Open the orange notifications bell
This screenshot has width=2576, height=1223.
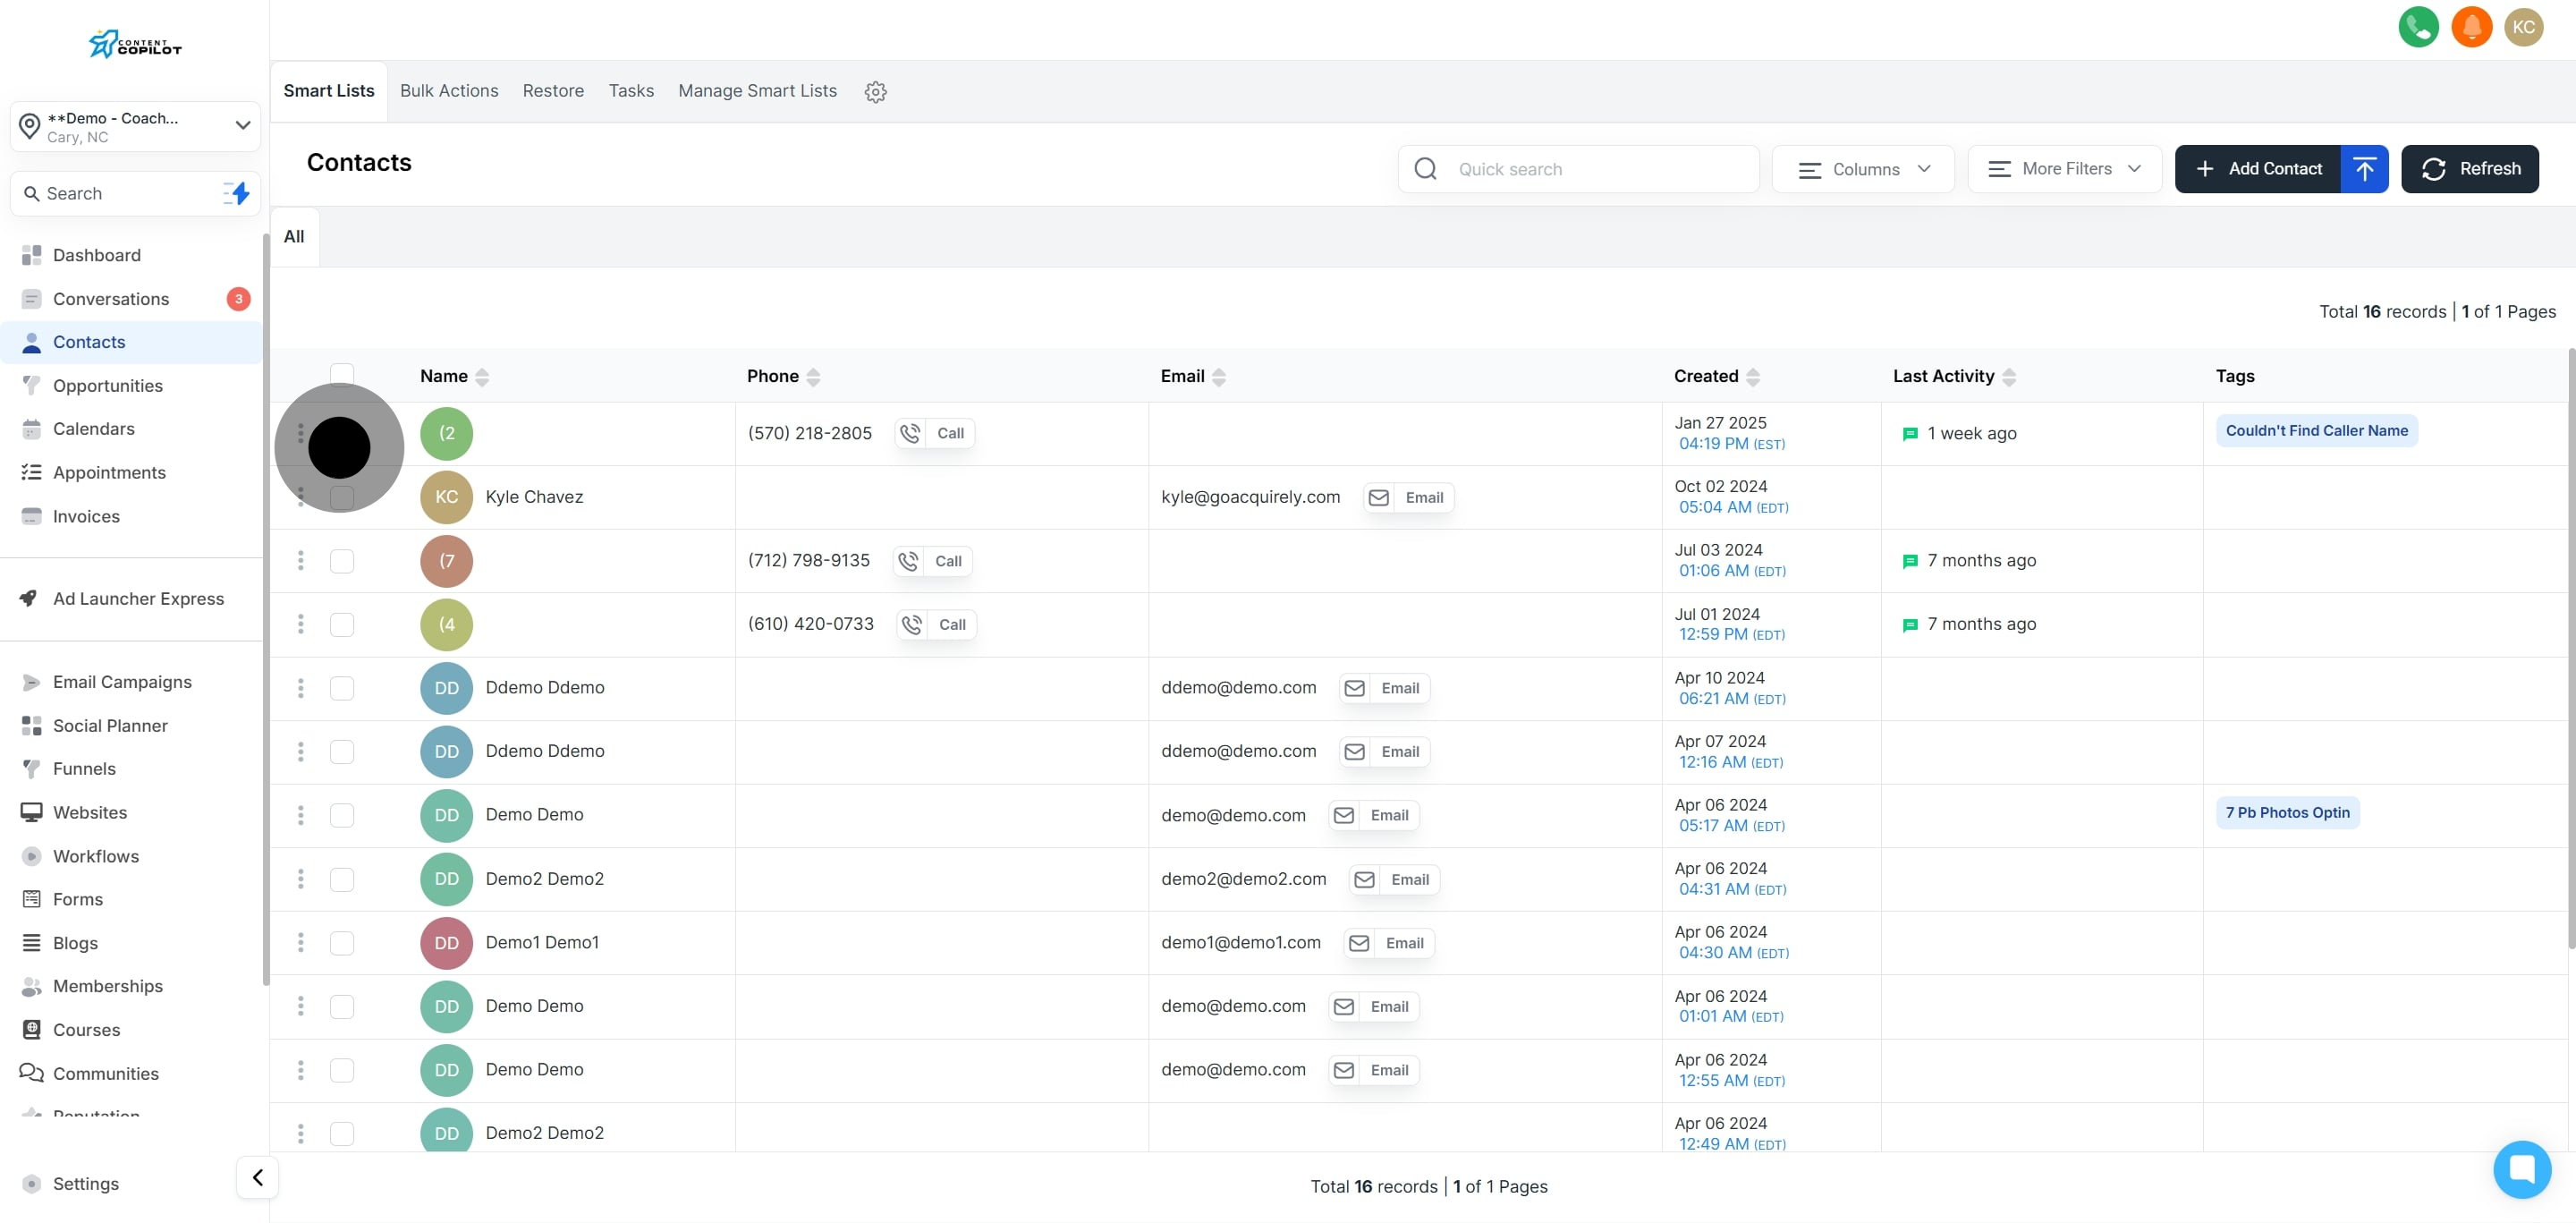pyautogui.click(x=2471, y=27)
